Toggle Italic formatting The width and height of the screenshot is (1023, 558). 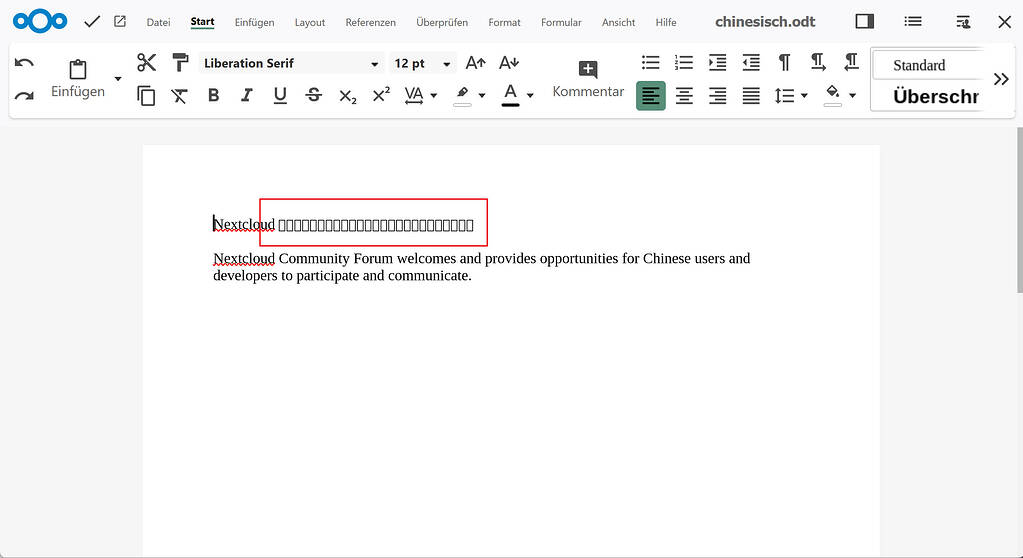click(x=247, y=96)
